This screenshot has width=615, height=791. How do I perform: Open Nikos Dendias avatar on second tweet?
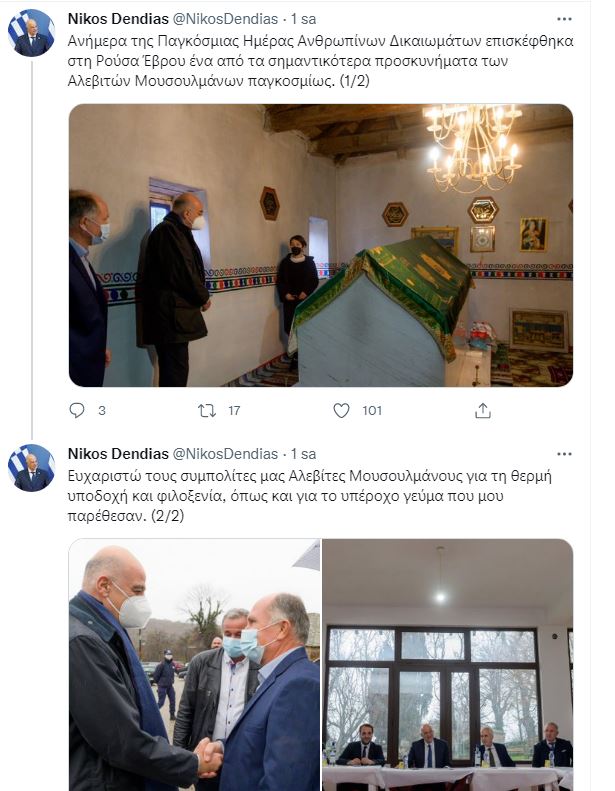tap(31, 468)
